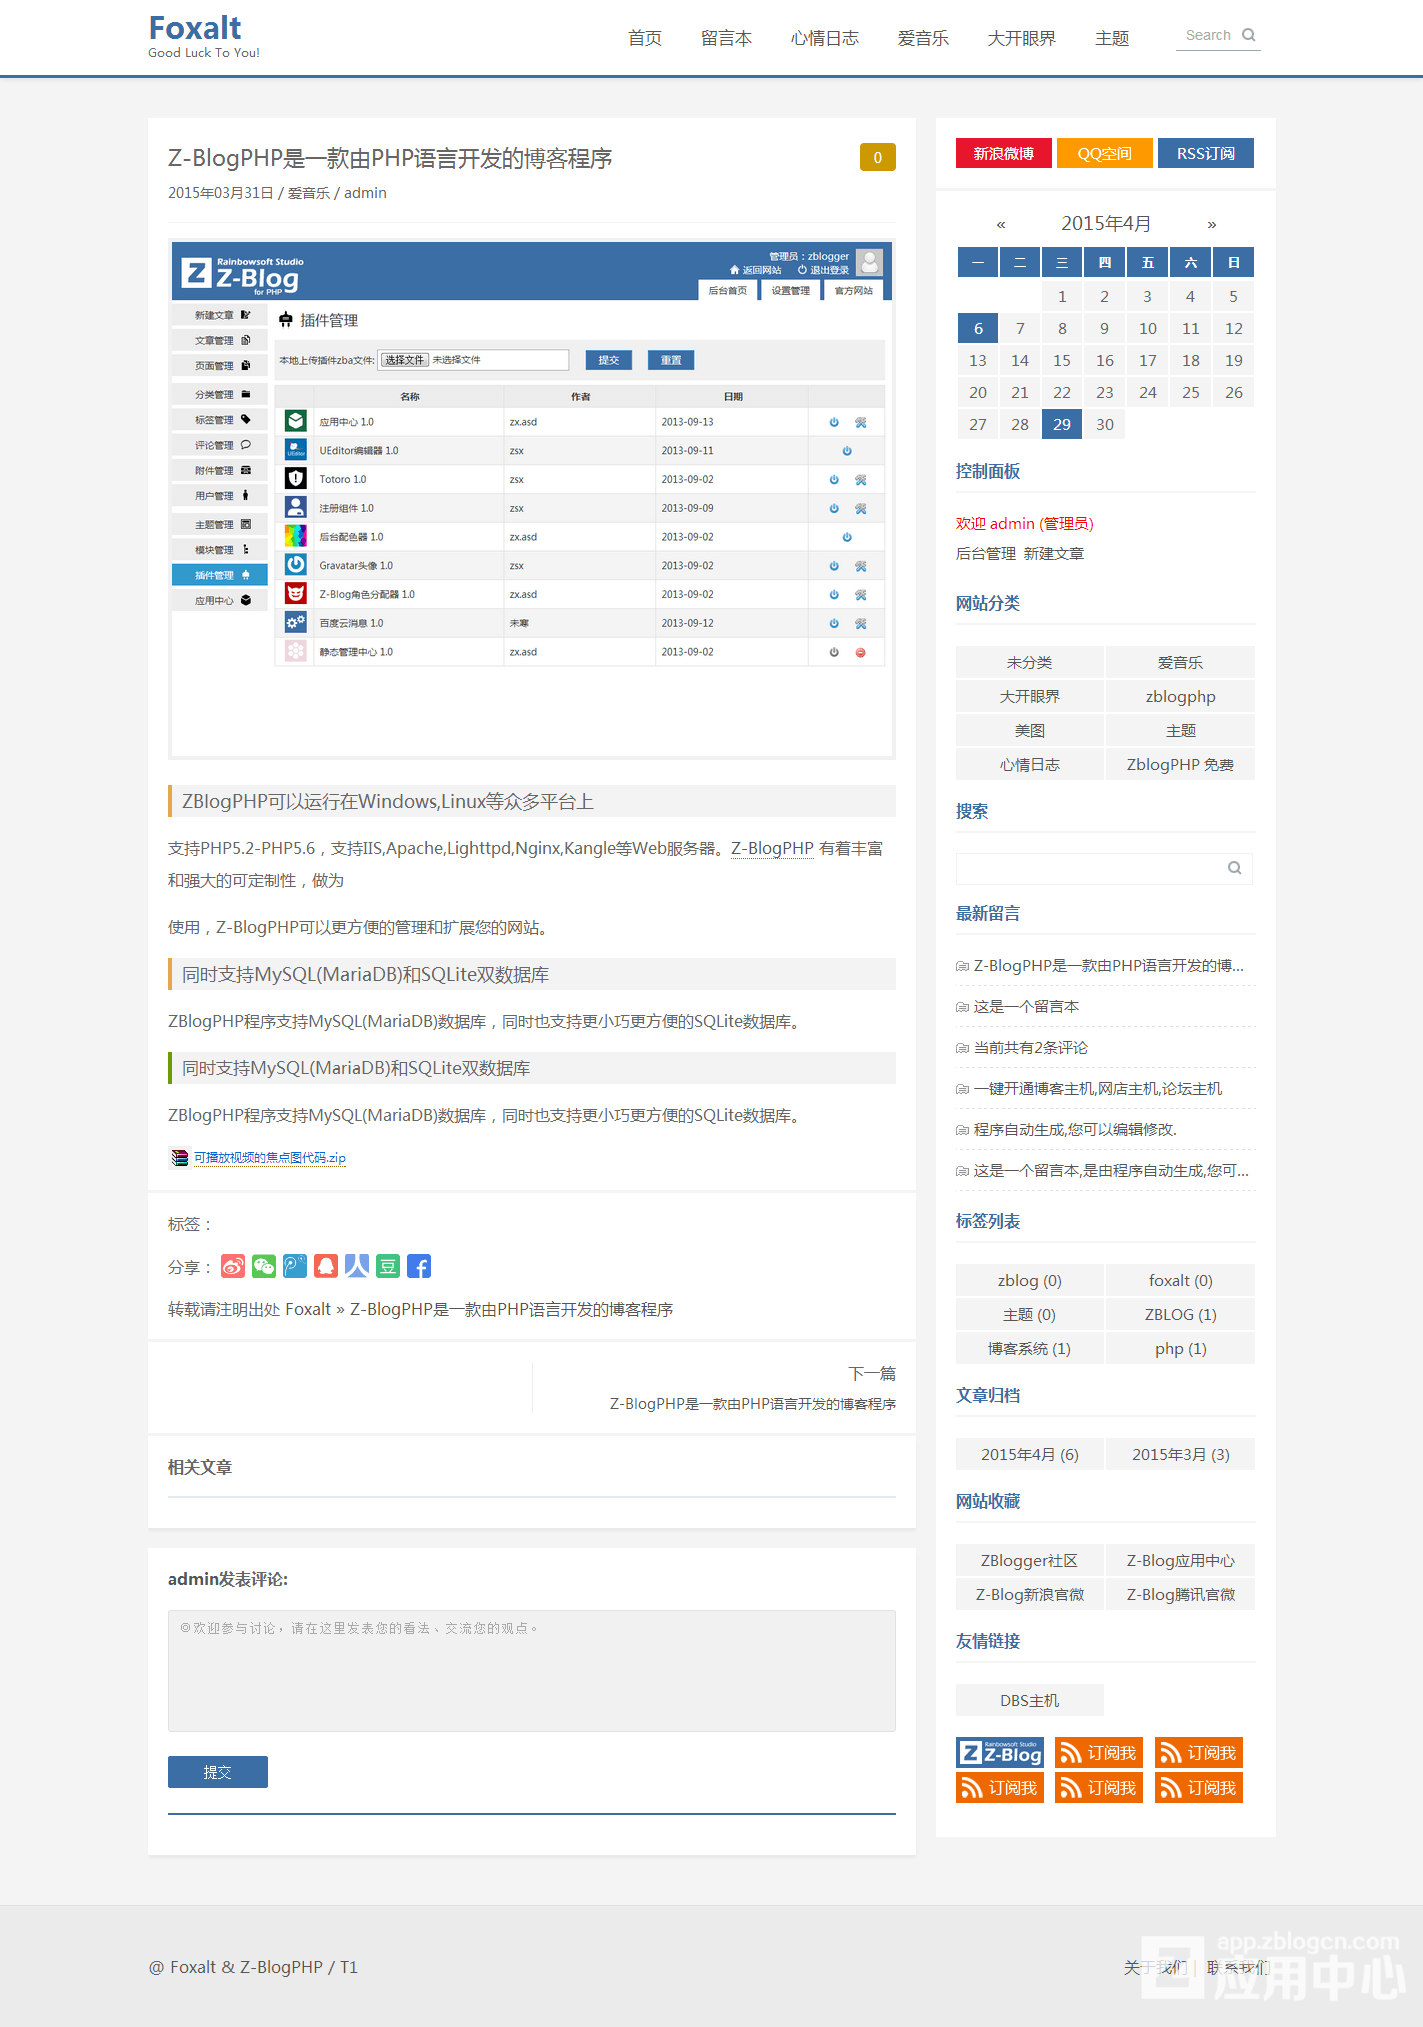Submit comment with the 提交 button
Viewport: 1423px width, 2027px height.
click(217, 1771)
